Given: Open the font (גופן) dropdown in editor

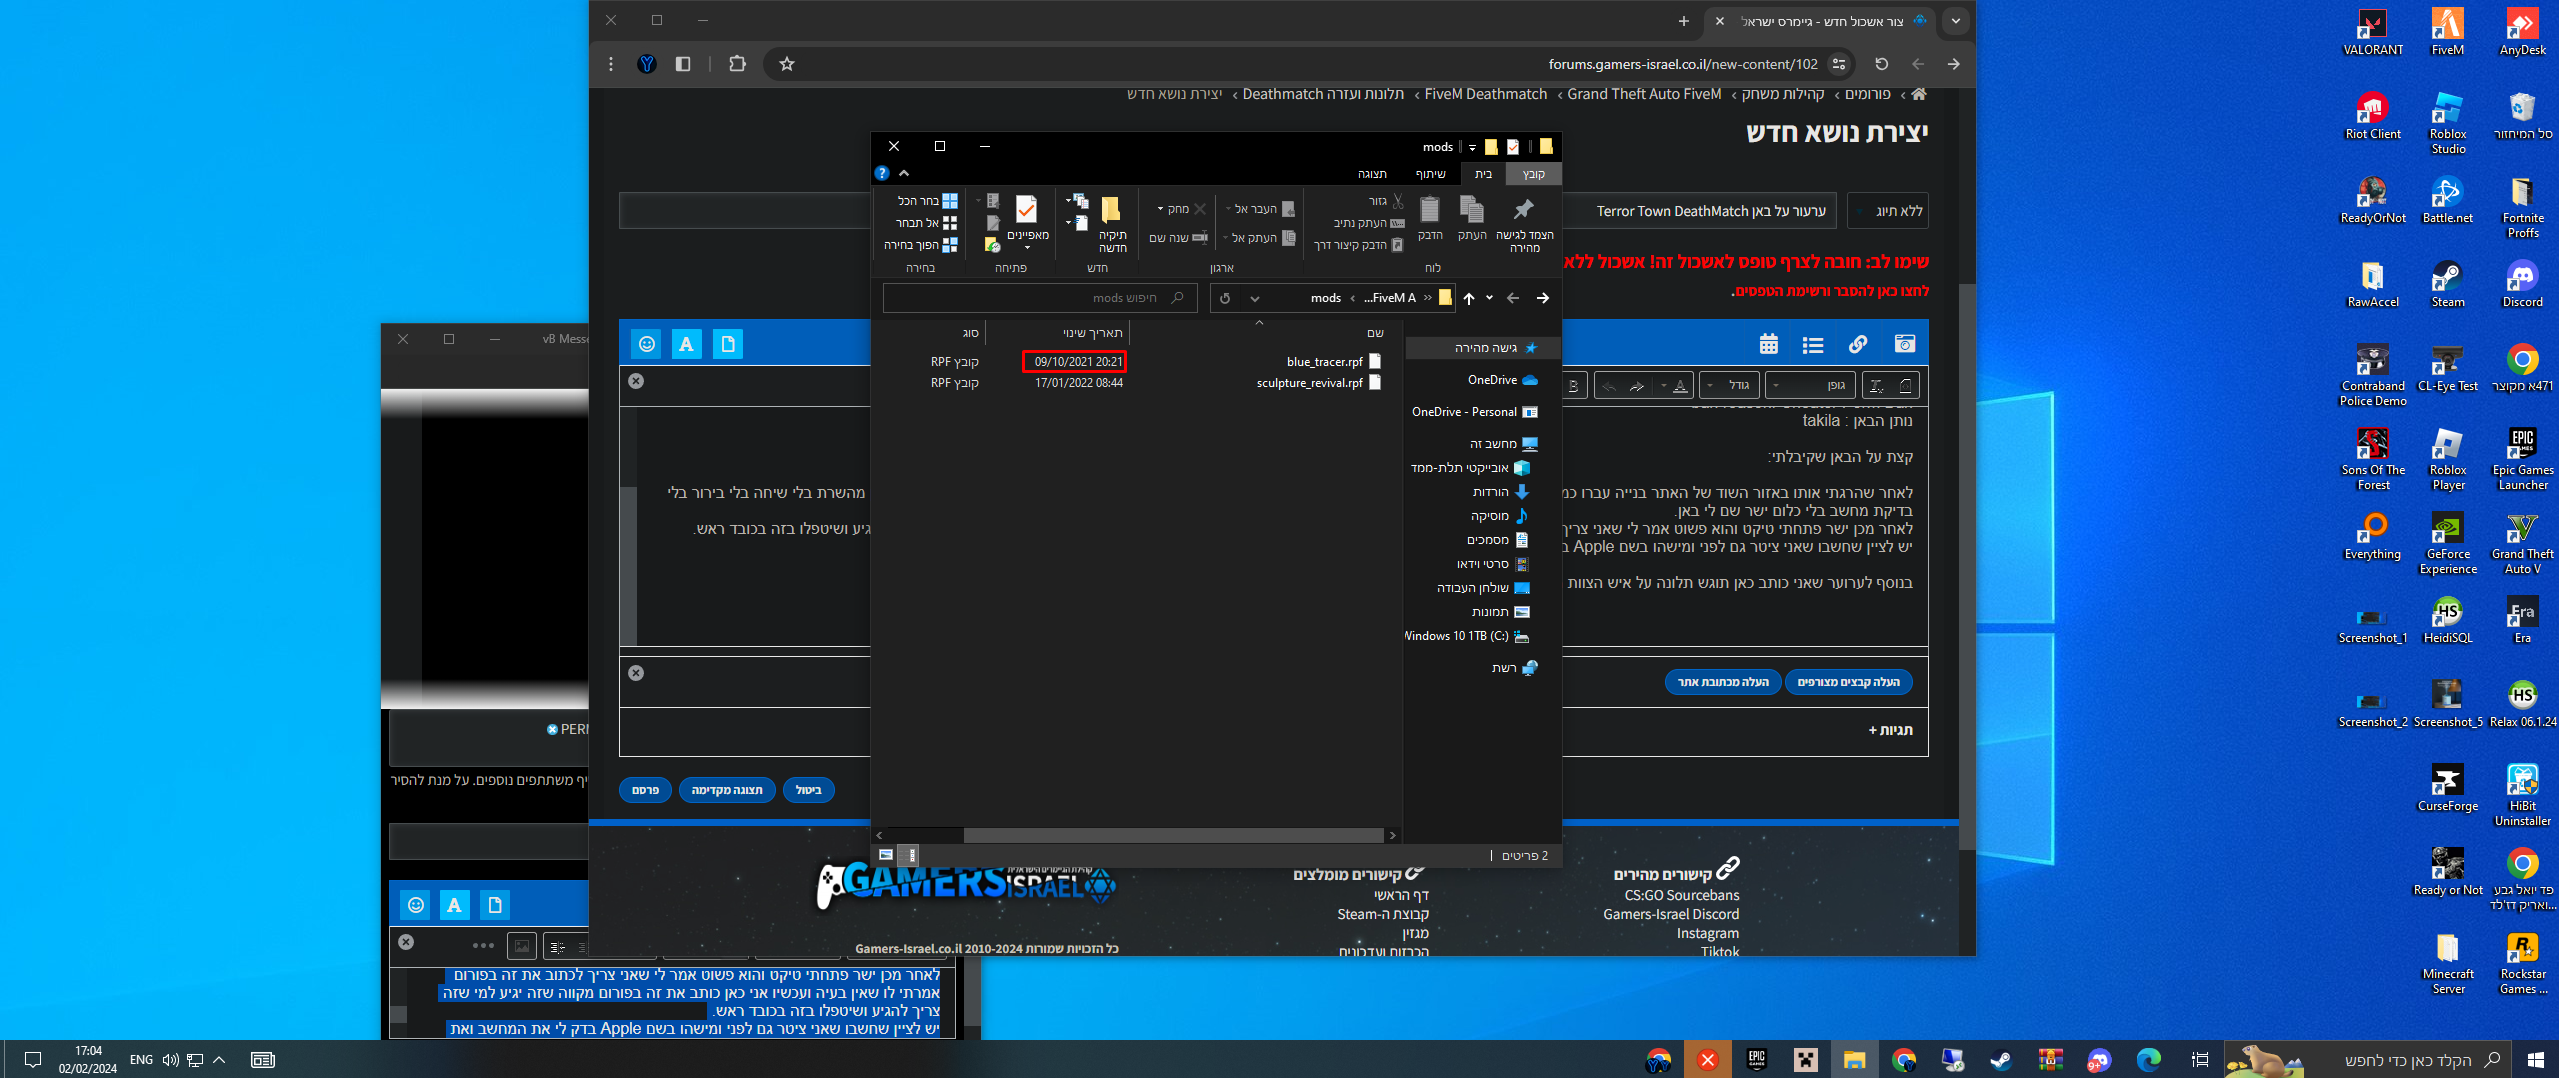Looking at the screenshot, I should tap(1810, 386).
